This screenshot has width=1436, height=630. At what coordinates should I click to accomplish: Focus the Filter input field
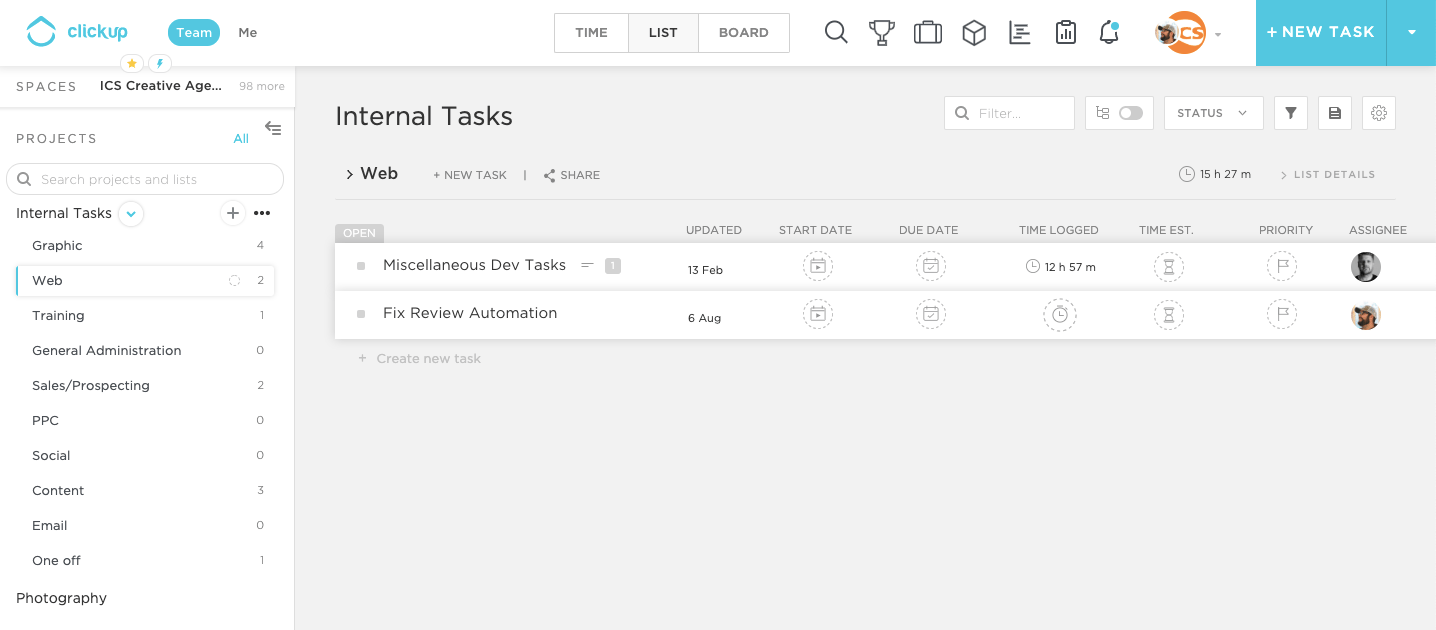tap(1009, 113)
